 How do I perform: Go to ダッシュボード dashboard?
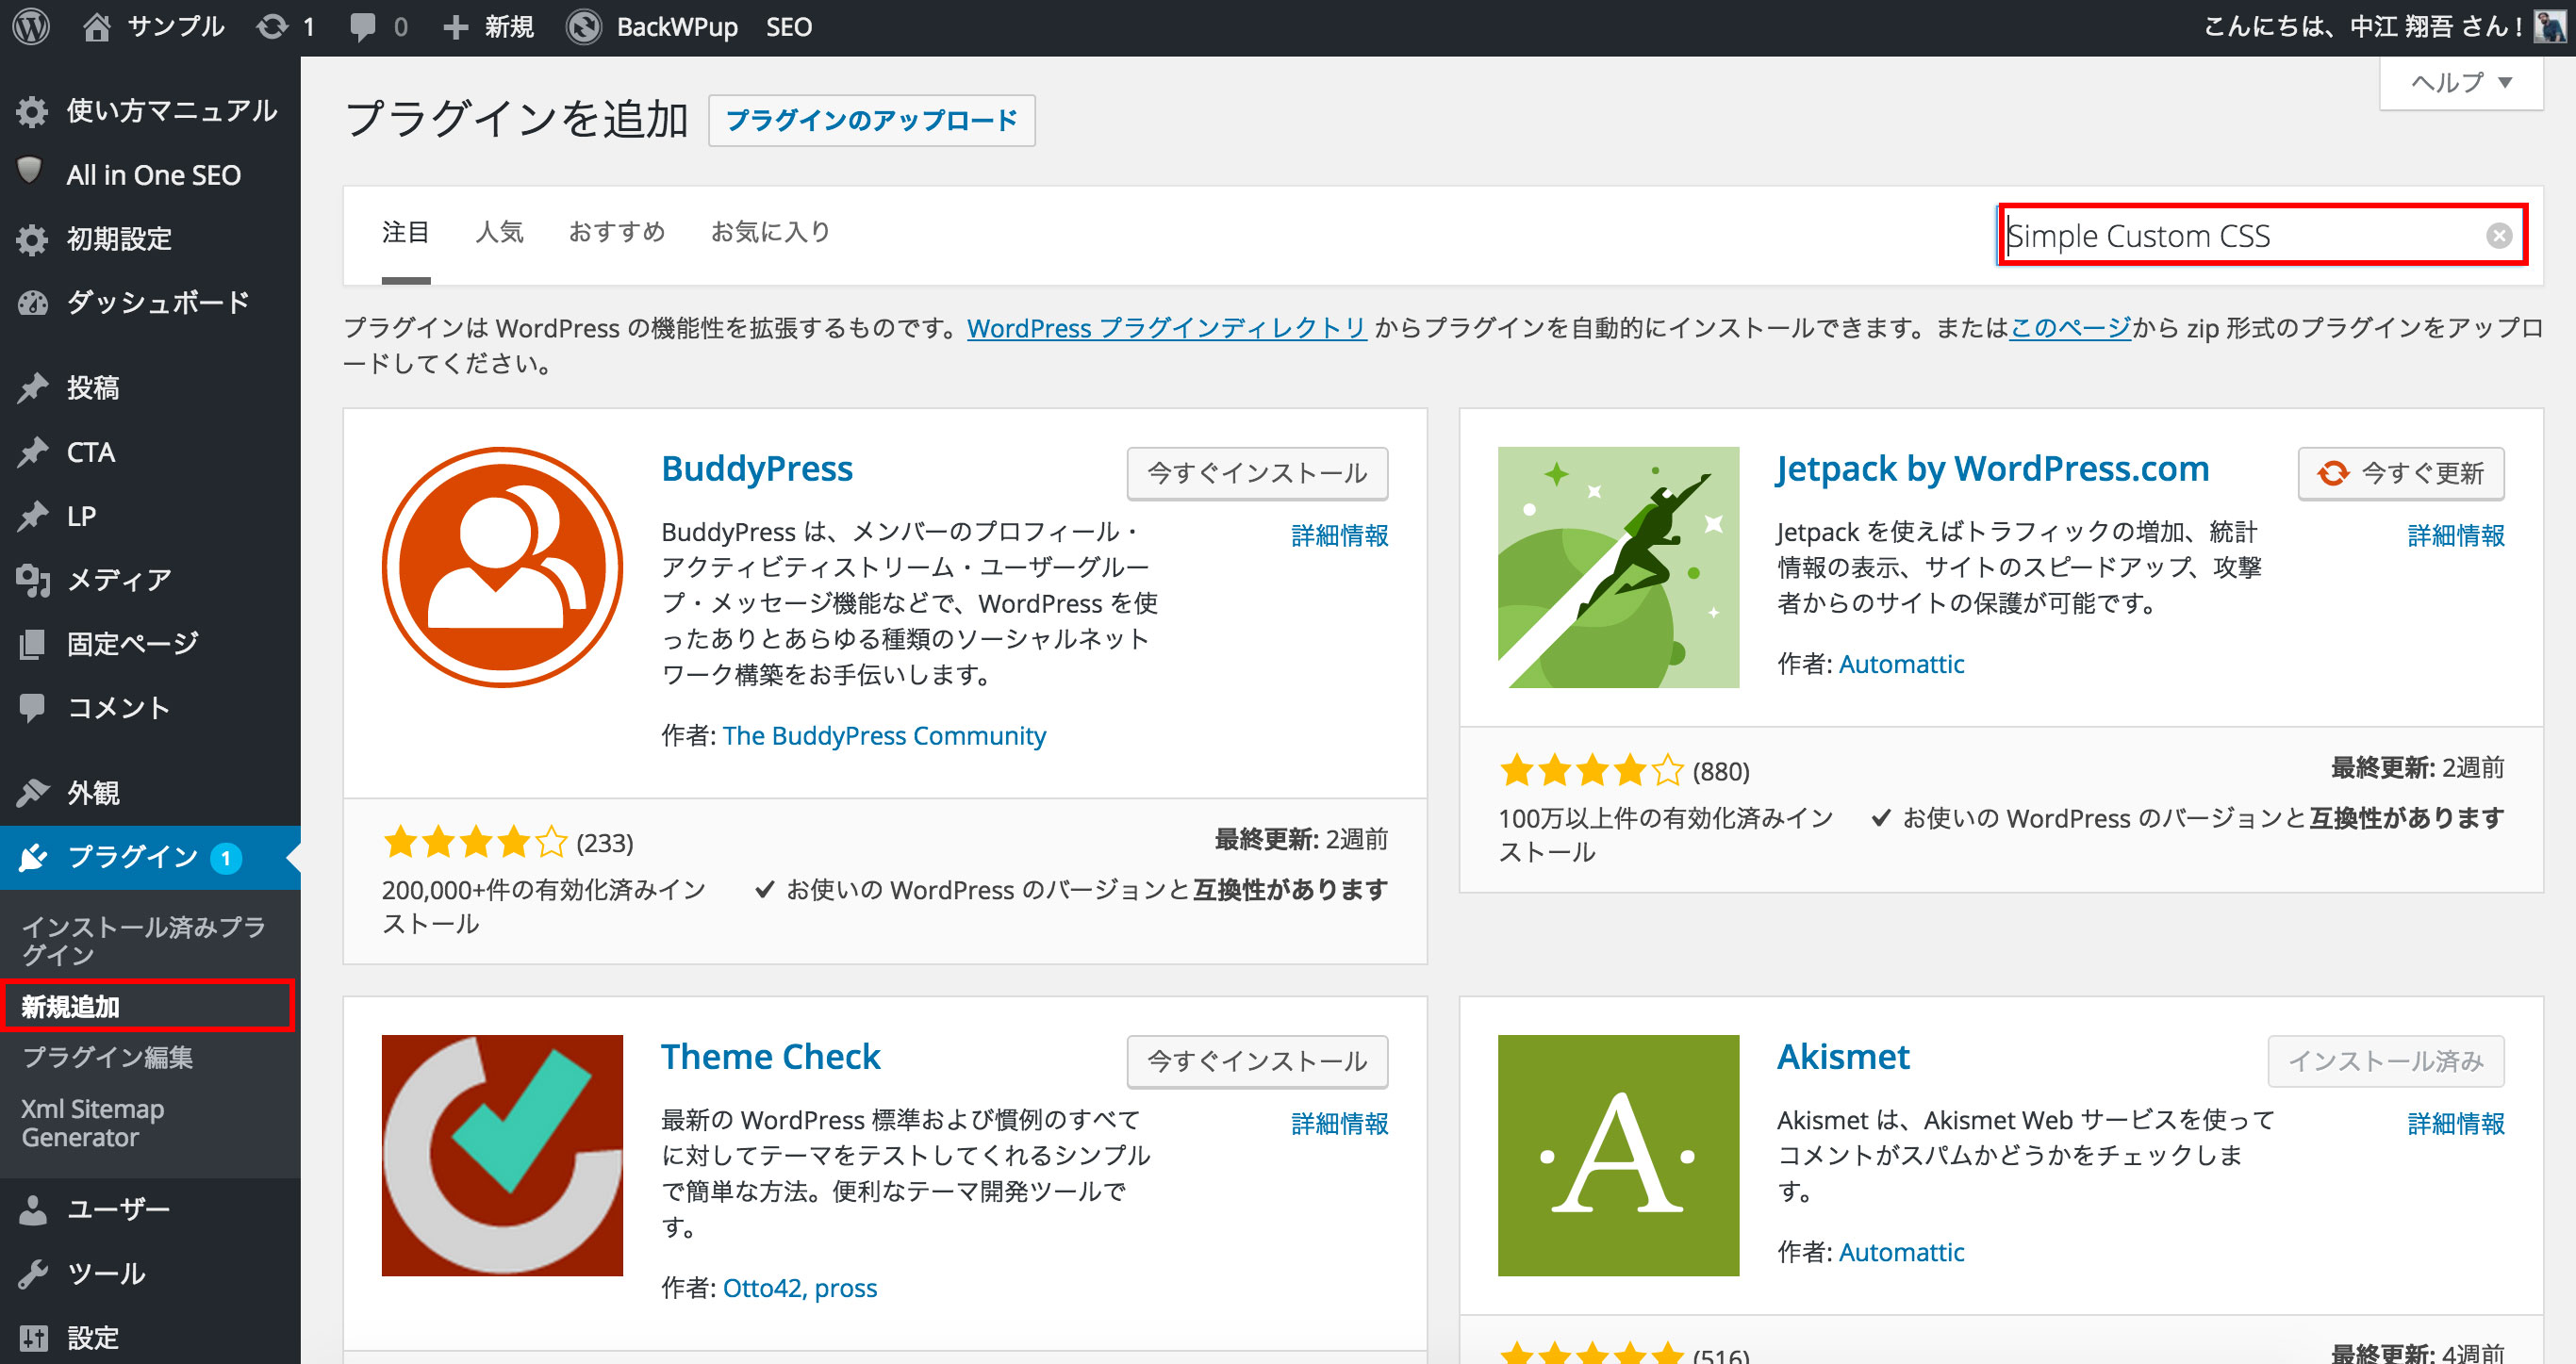pyautogui.click(x=150, y=302)
